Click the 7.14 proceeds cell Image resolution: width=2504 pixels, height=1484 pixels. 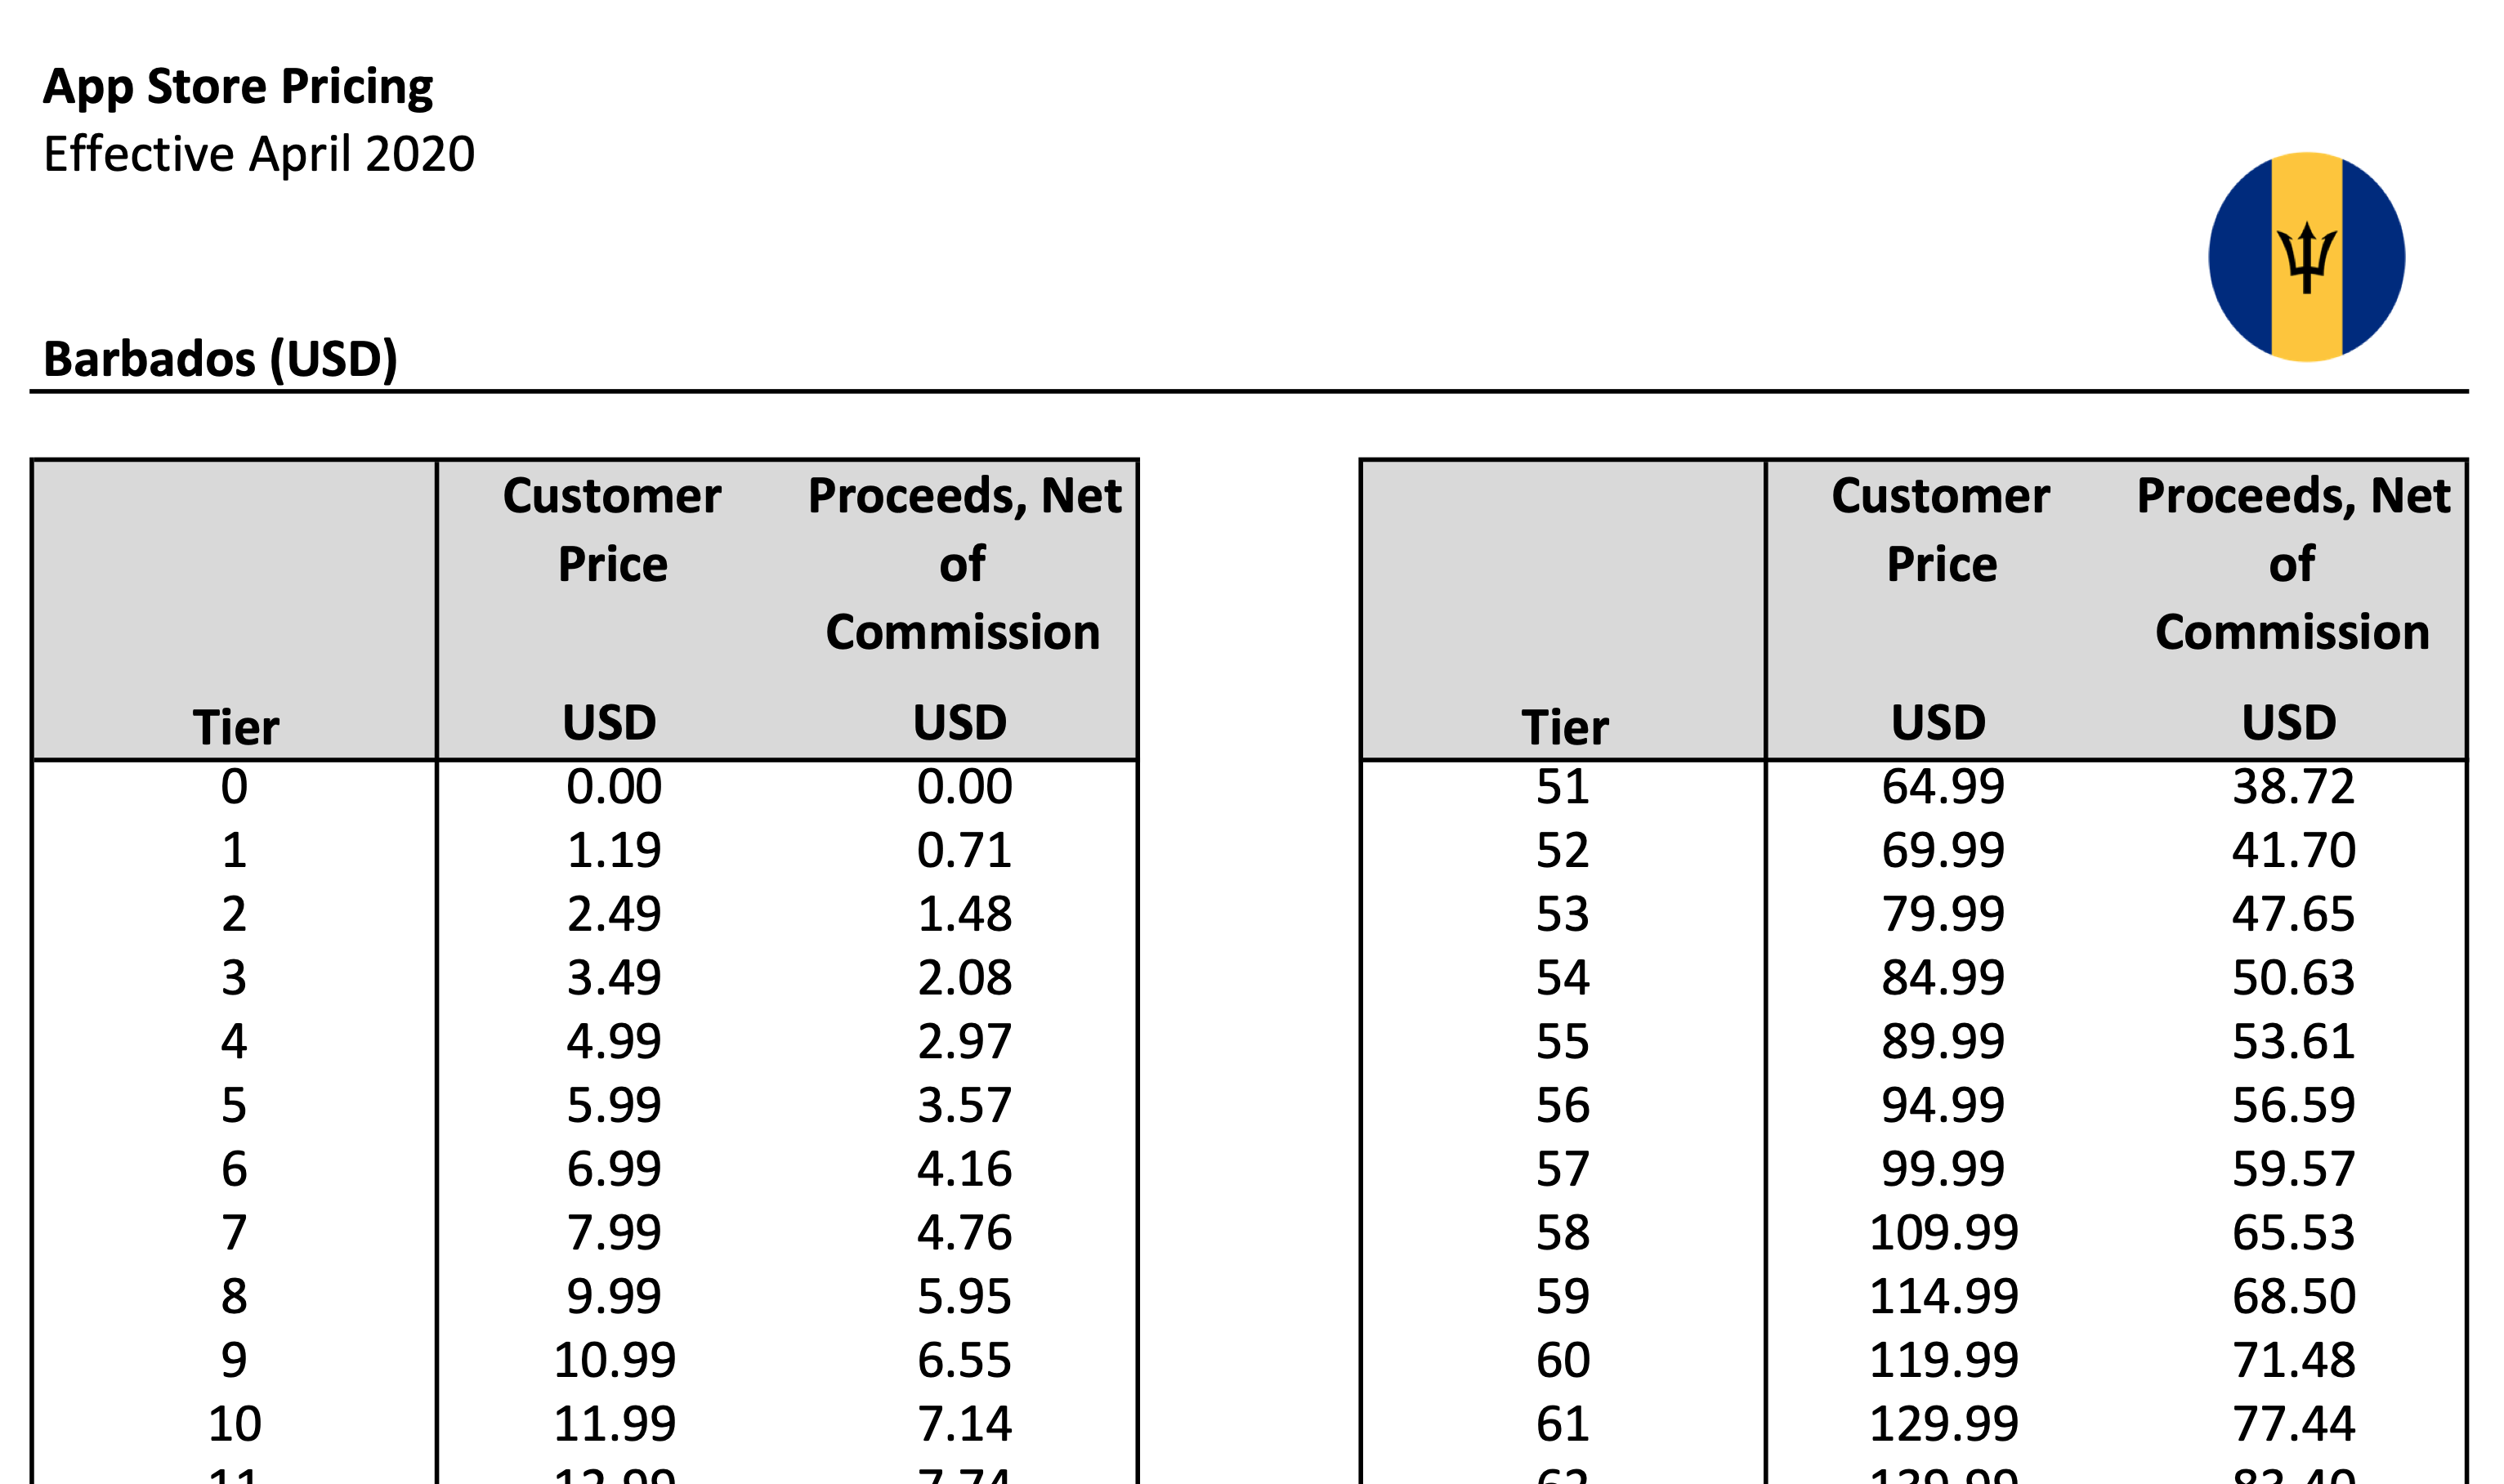tap(964, 1423)
